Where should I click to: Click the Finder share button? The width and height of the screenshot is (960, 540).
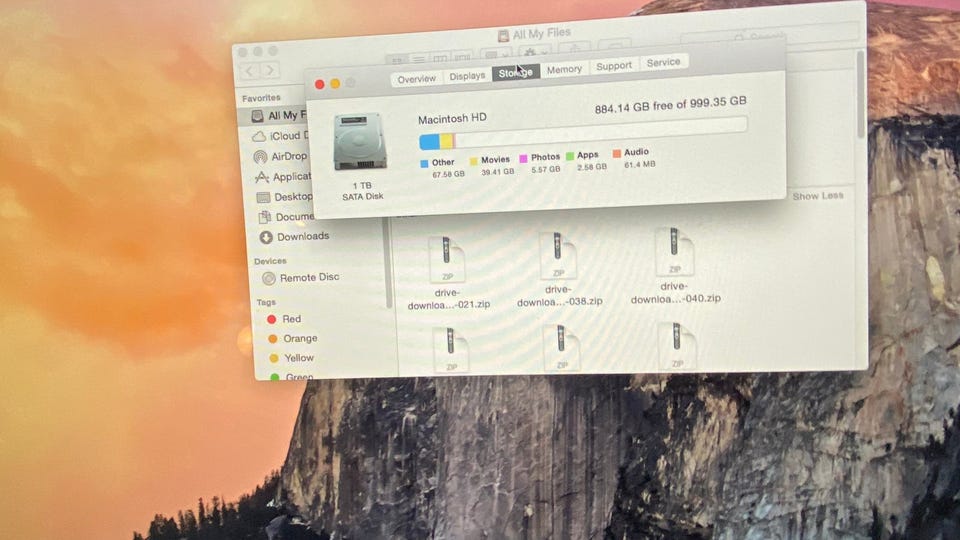pyautogui.click(x=574, y=48)
